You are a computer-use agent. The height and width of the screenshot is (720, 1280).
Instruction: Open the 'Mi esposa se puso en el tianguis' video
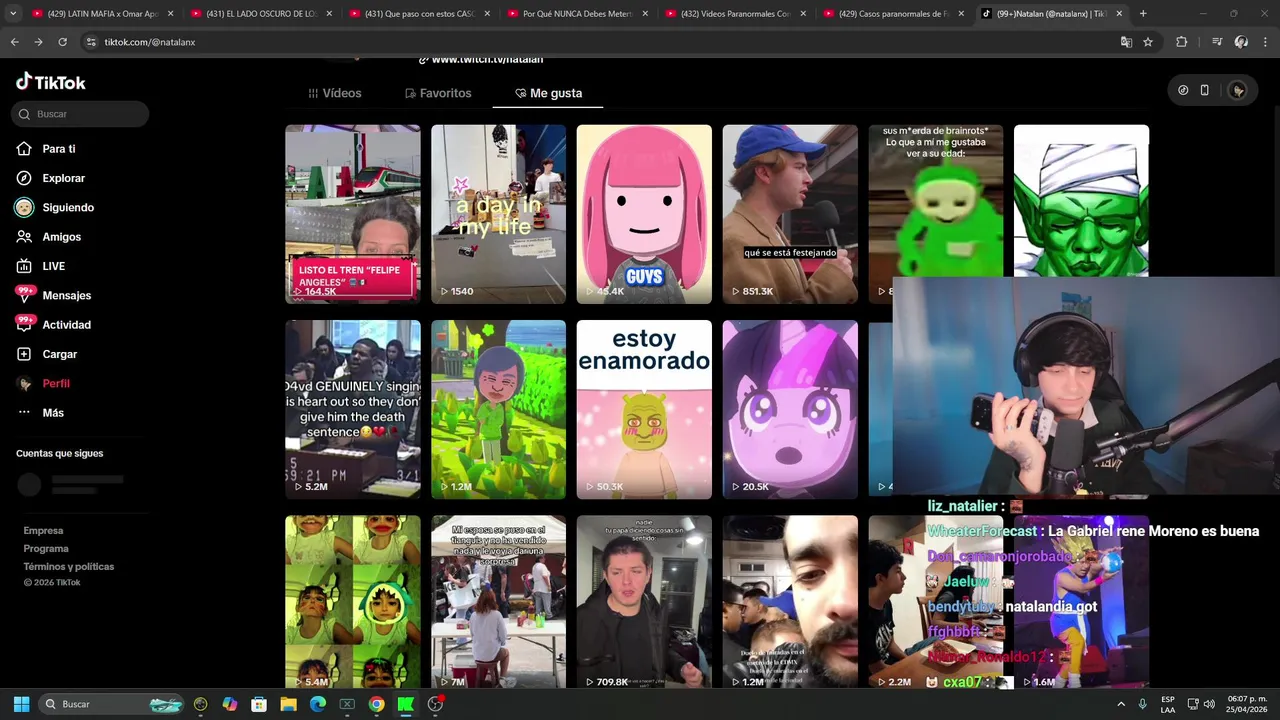(498, 602)
